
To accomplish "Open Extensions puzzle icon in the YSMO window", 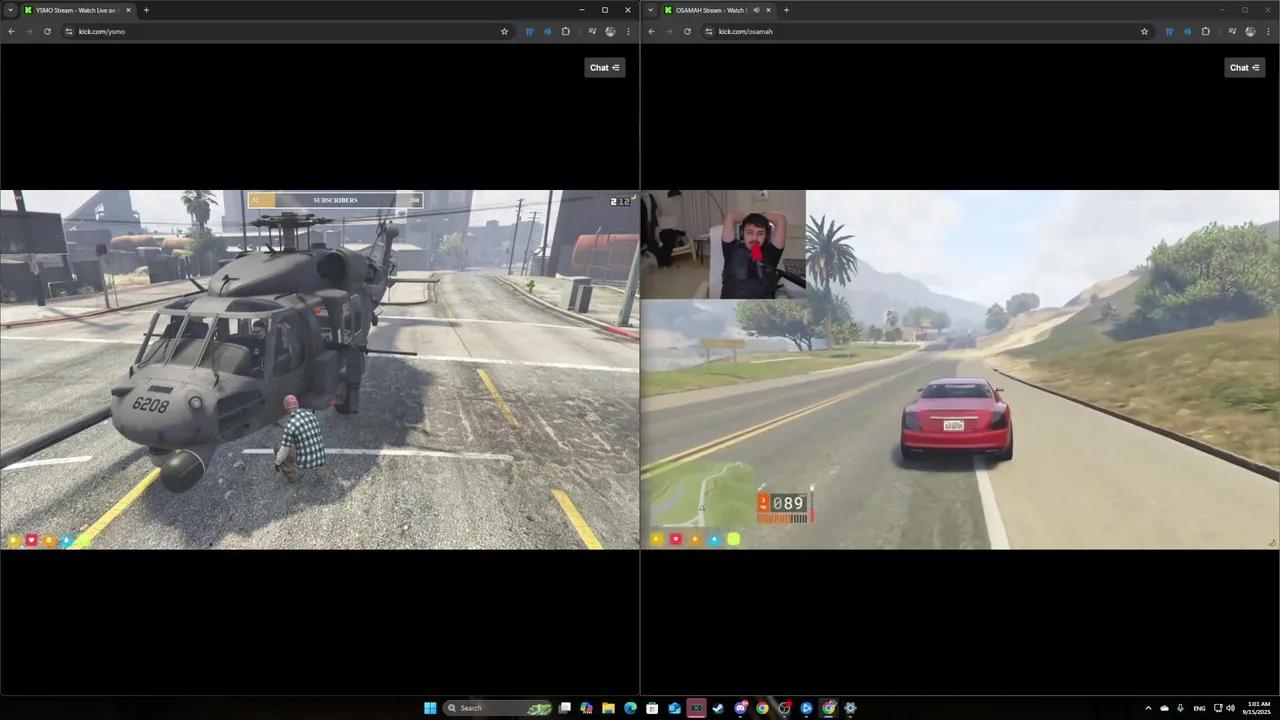I will coord(566,31).
